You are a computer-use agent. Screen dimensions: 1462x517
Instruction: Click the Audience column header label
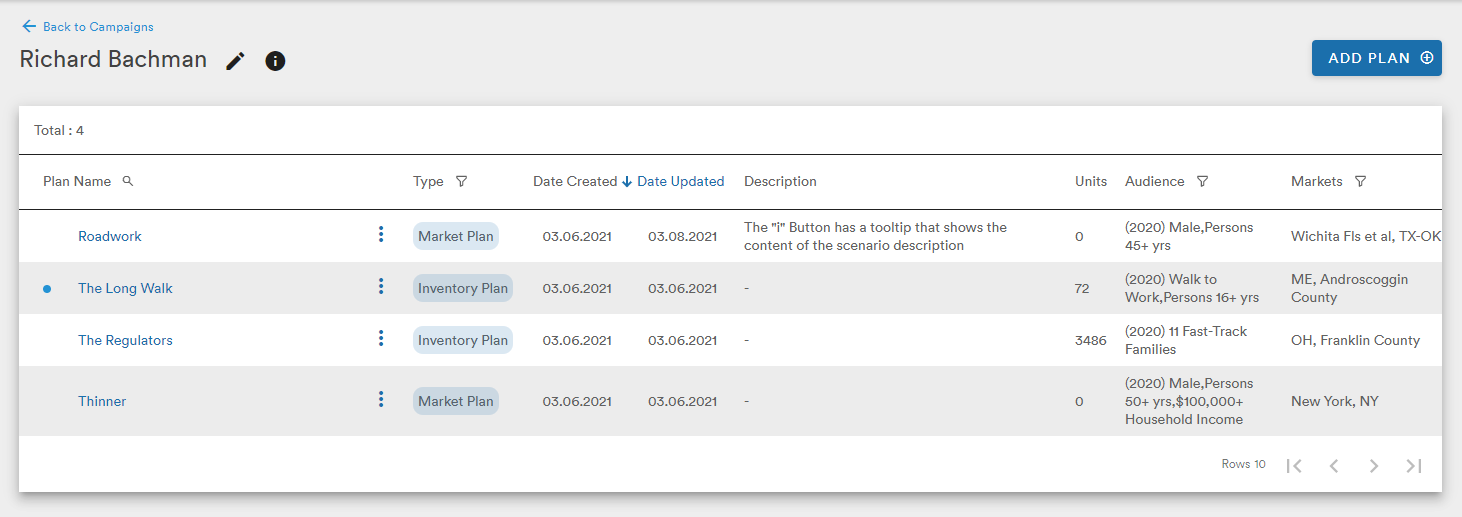pos(1155,181)
